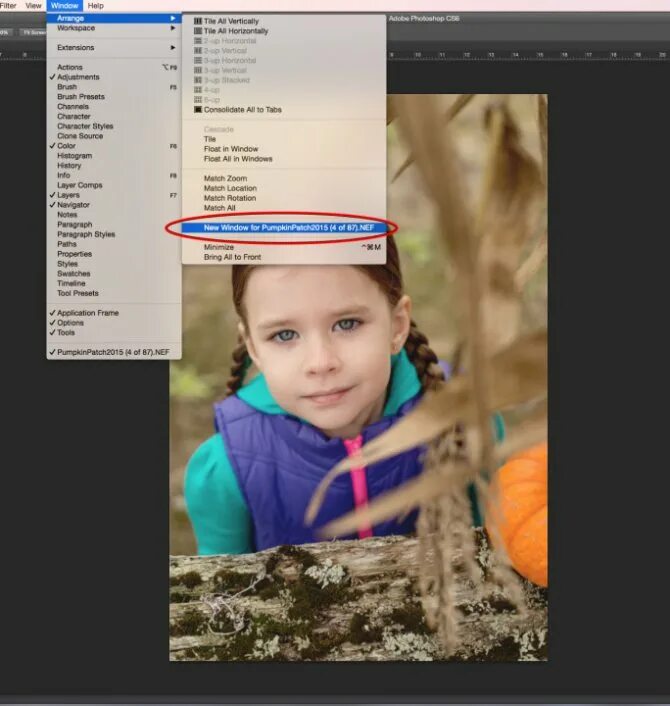Show the Layer Comps panel
The width and height of the screenshot is (670, 706).
114,185
